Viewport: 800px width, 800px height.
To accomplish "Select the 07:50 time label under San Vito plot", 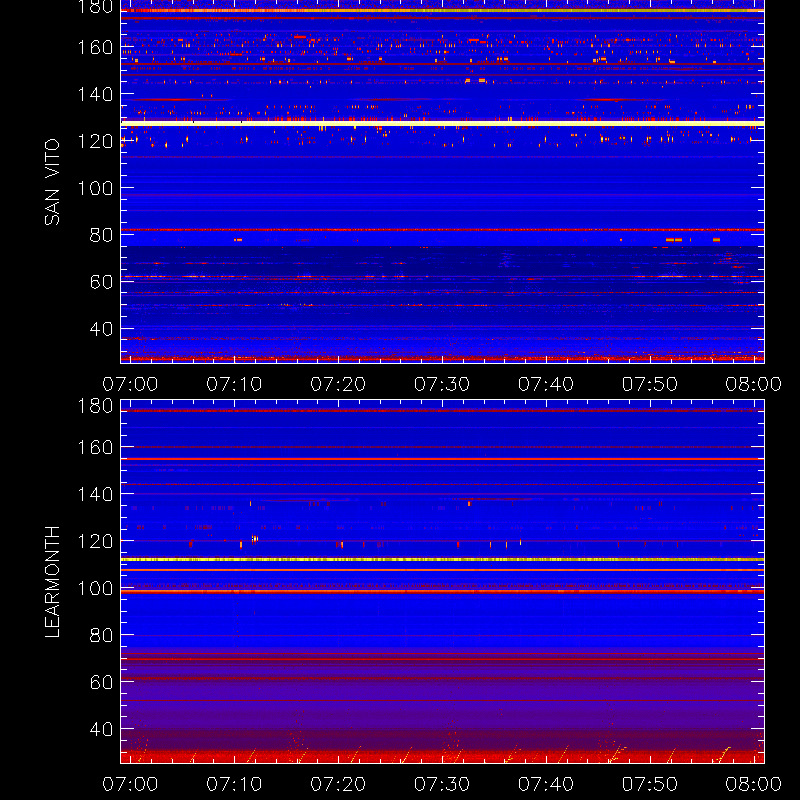I will pyautogui.click(x=650, y=384).
